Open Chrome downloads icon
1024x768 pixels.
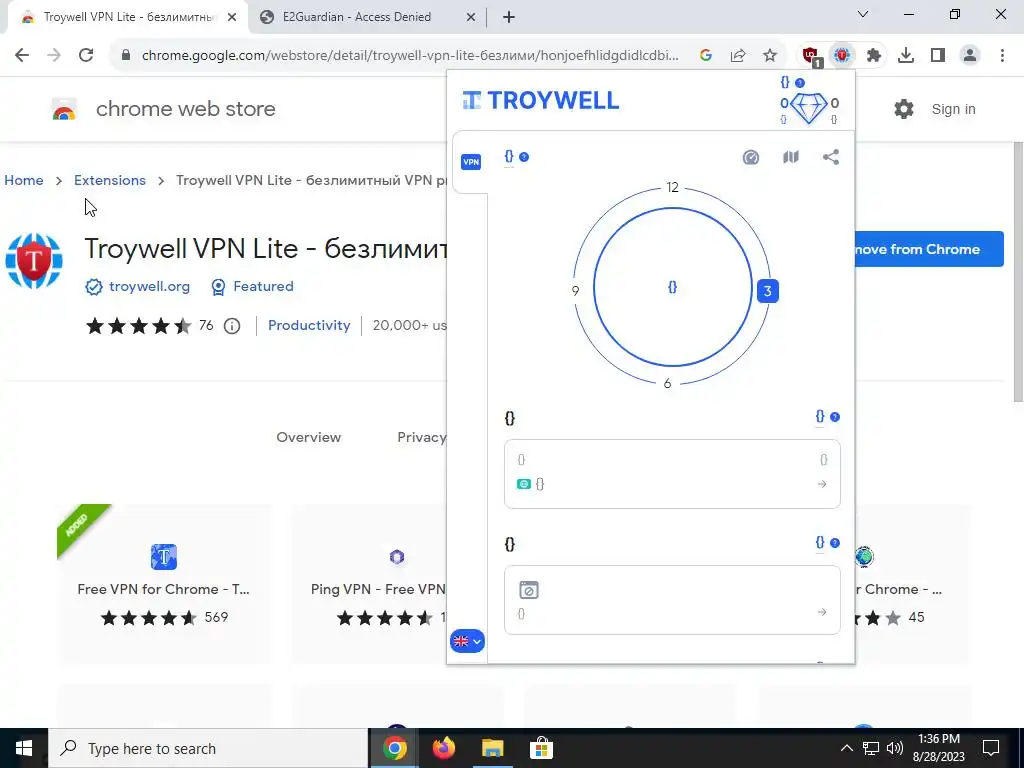[x=906, y=56]
